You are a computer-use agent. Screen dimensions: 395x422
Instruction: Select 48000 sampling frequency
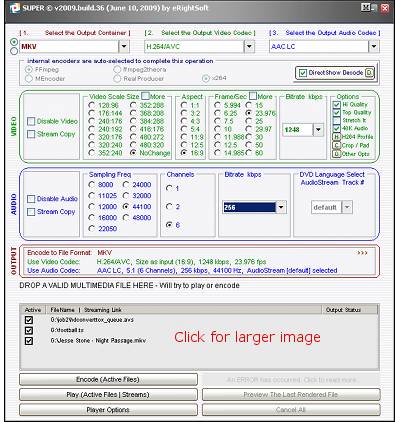click(x=126, y=218)
